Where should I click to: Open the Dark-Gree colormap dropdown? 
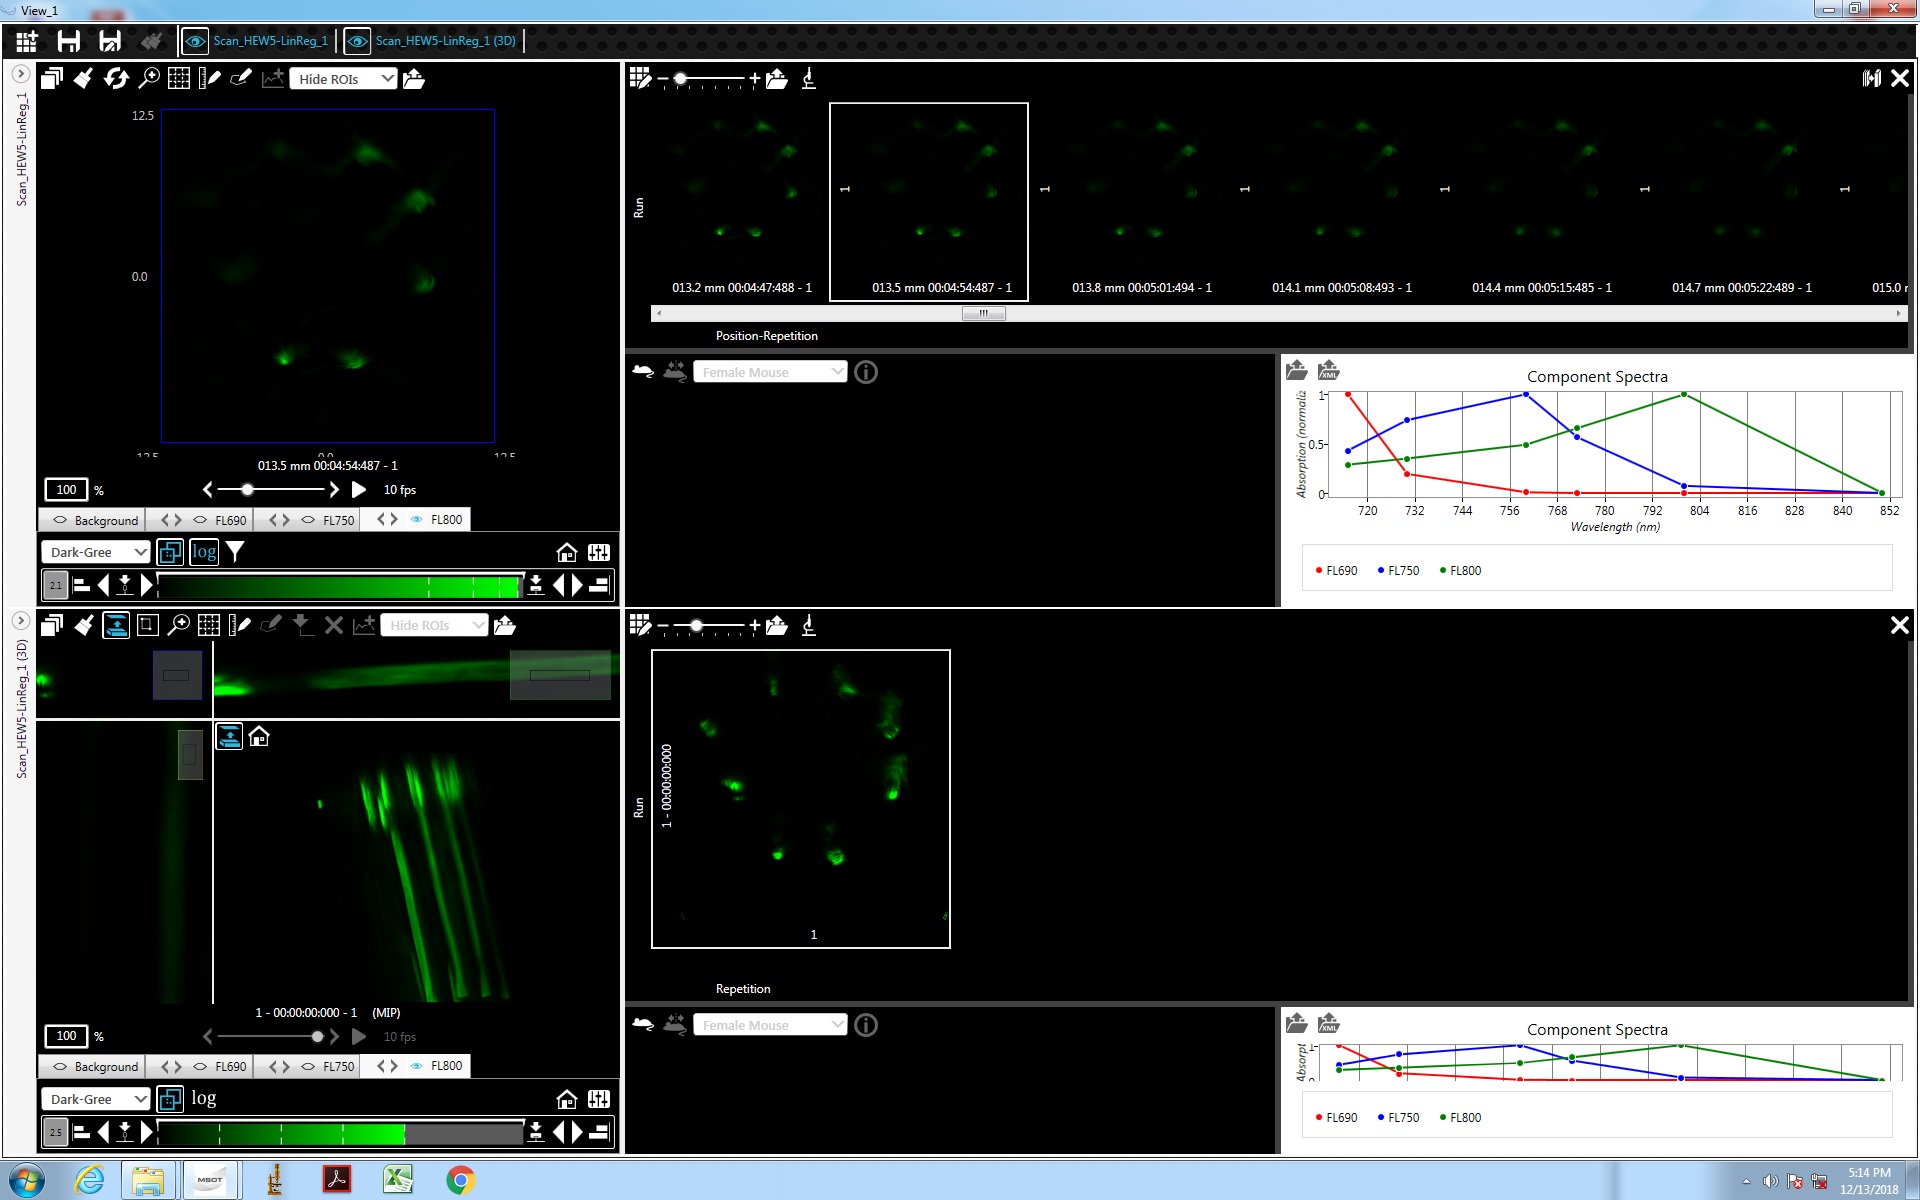click(95, 552)
